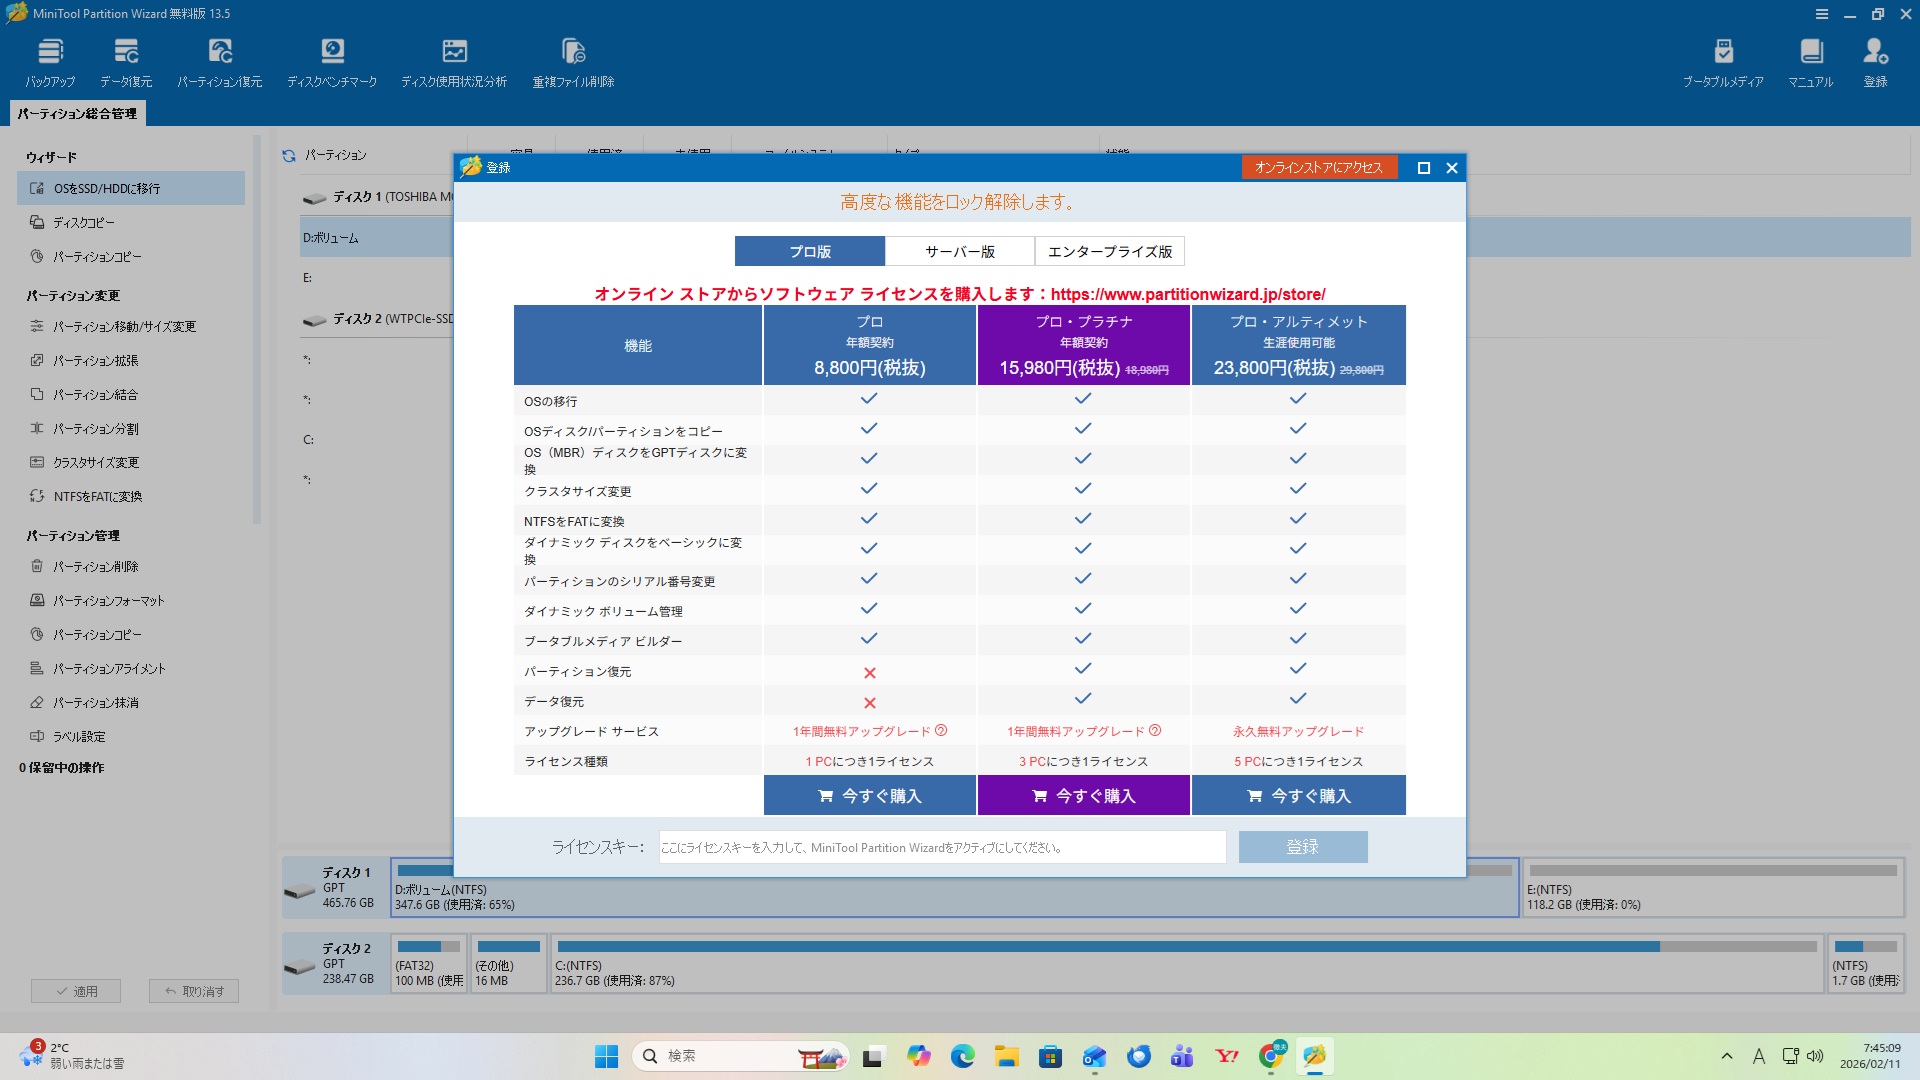
Task: Open File Explorer from the taskbar
Action: click(x=1006, y=1056)
